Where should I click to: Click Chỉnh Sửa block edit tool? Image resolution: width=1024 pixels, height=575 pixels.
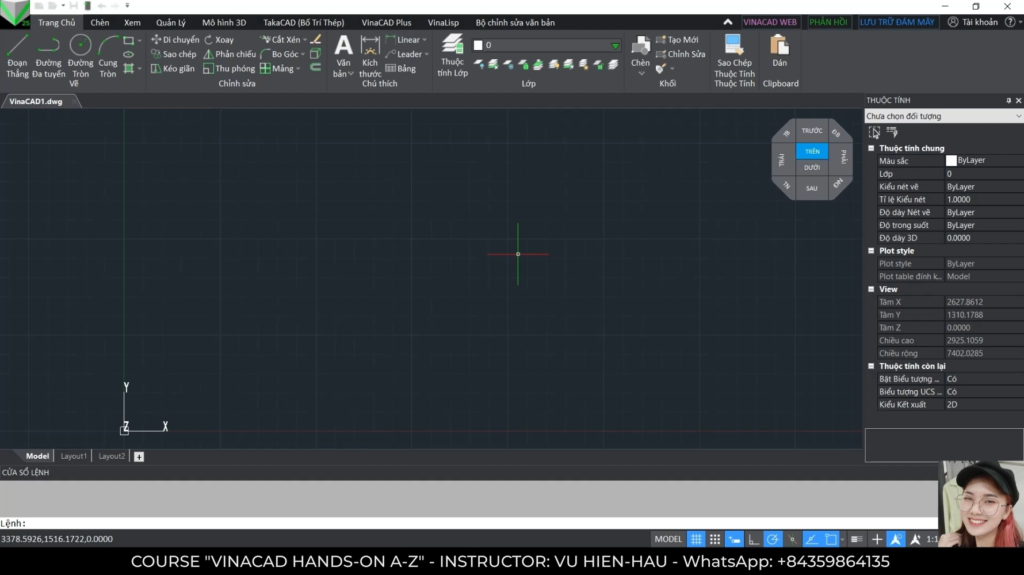click(x=680, y=54)
